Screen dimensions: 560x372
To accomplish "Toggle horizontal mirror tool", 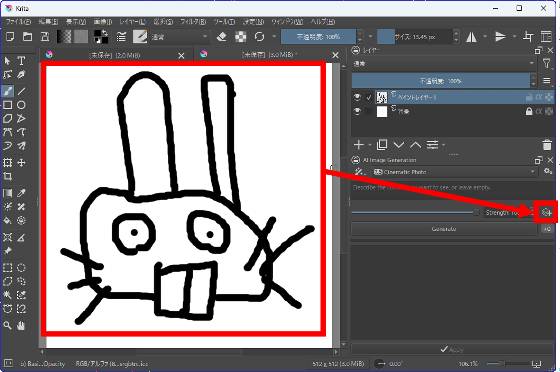I will pyautogui.click(x=471, y=36).
